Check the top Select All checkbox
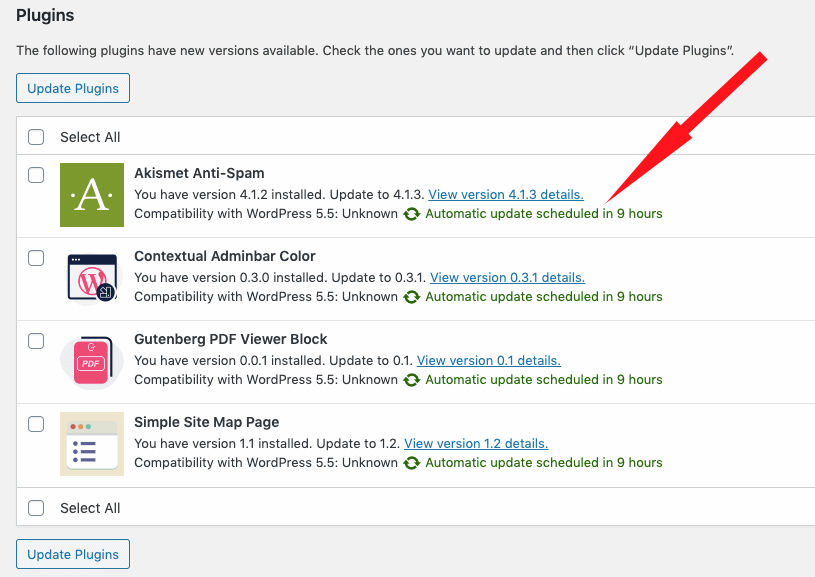The image size is (815, 577). (x=36, y=137)
